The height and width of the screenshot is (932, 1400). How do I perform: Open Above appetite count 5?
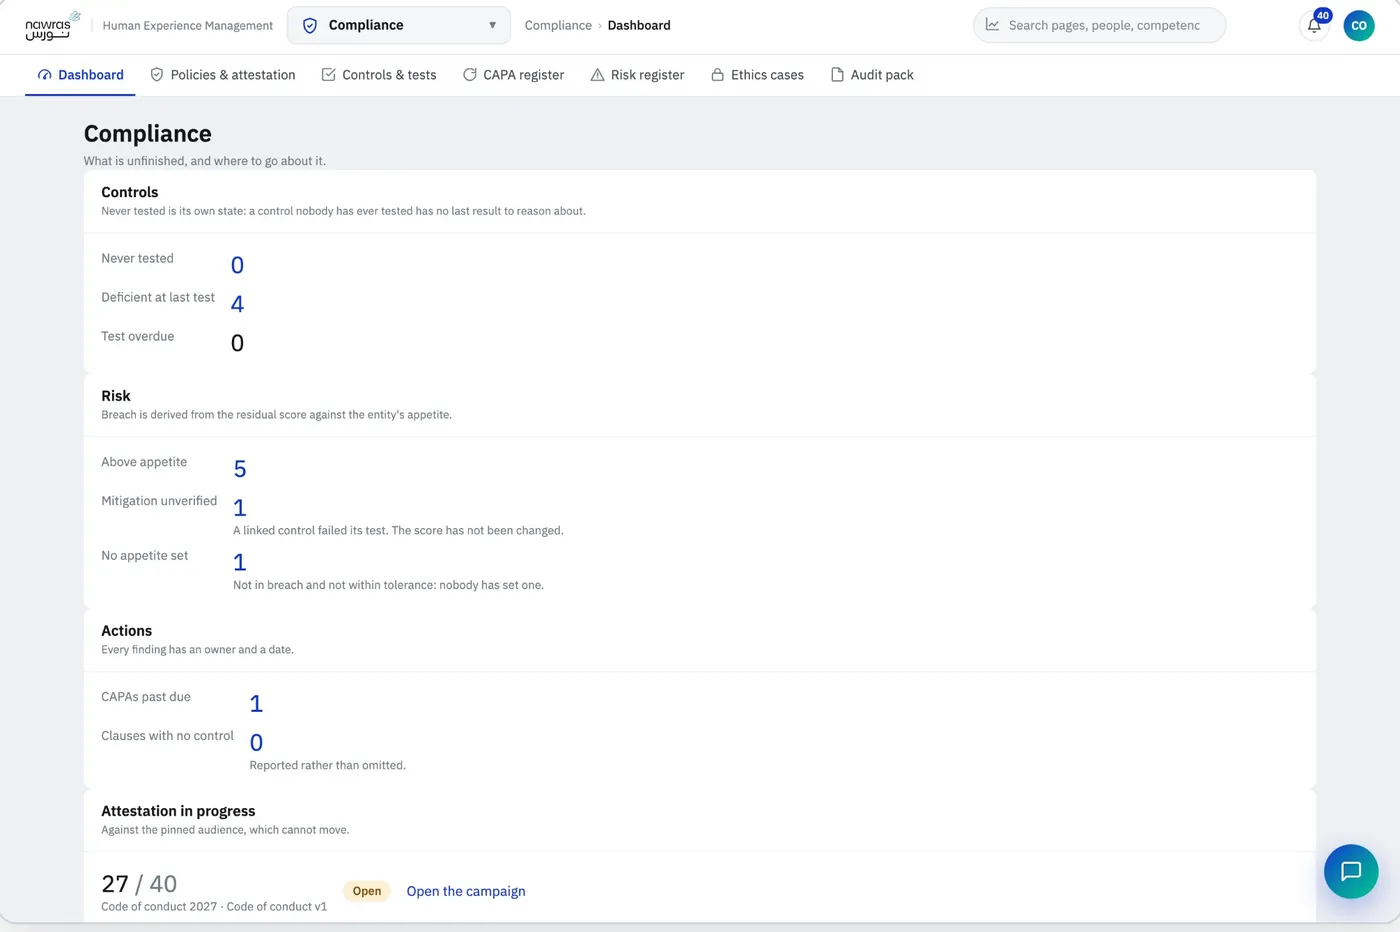tap(240, 469)
